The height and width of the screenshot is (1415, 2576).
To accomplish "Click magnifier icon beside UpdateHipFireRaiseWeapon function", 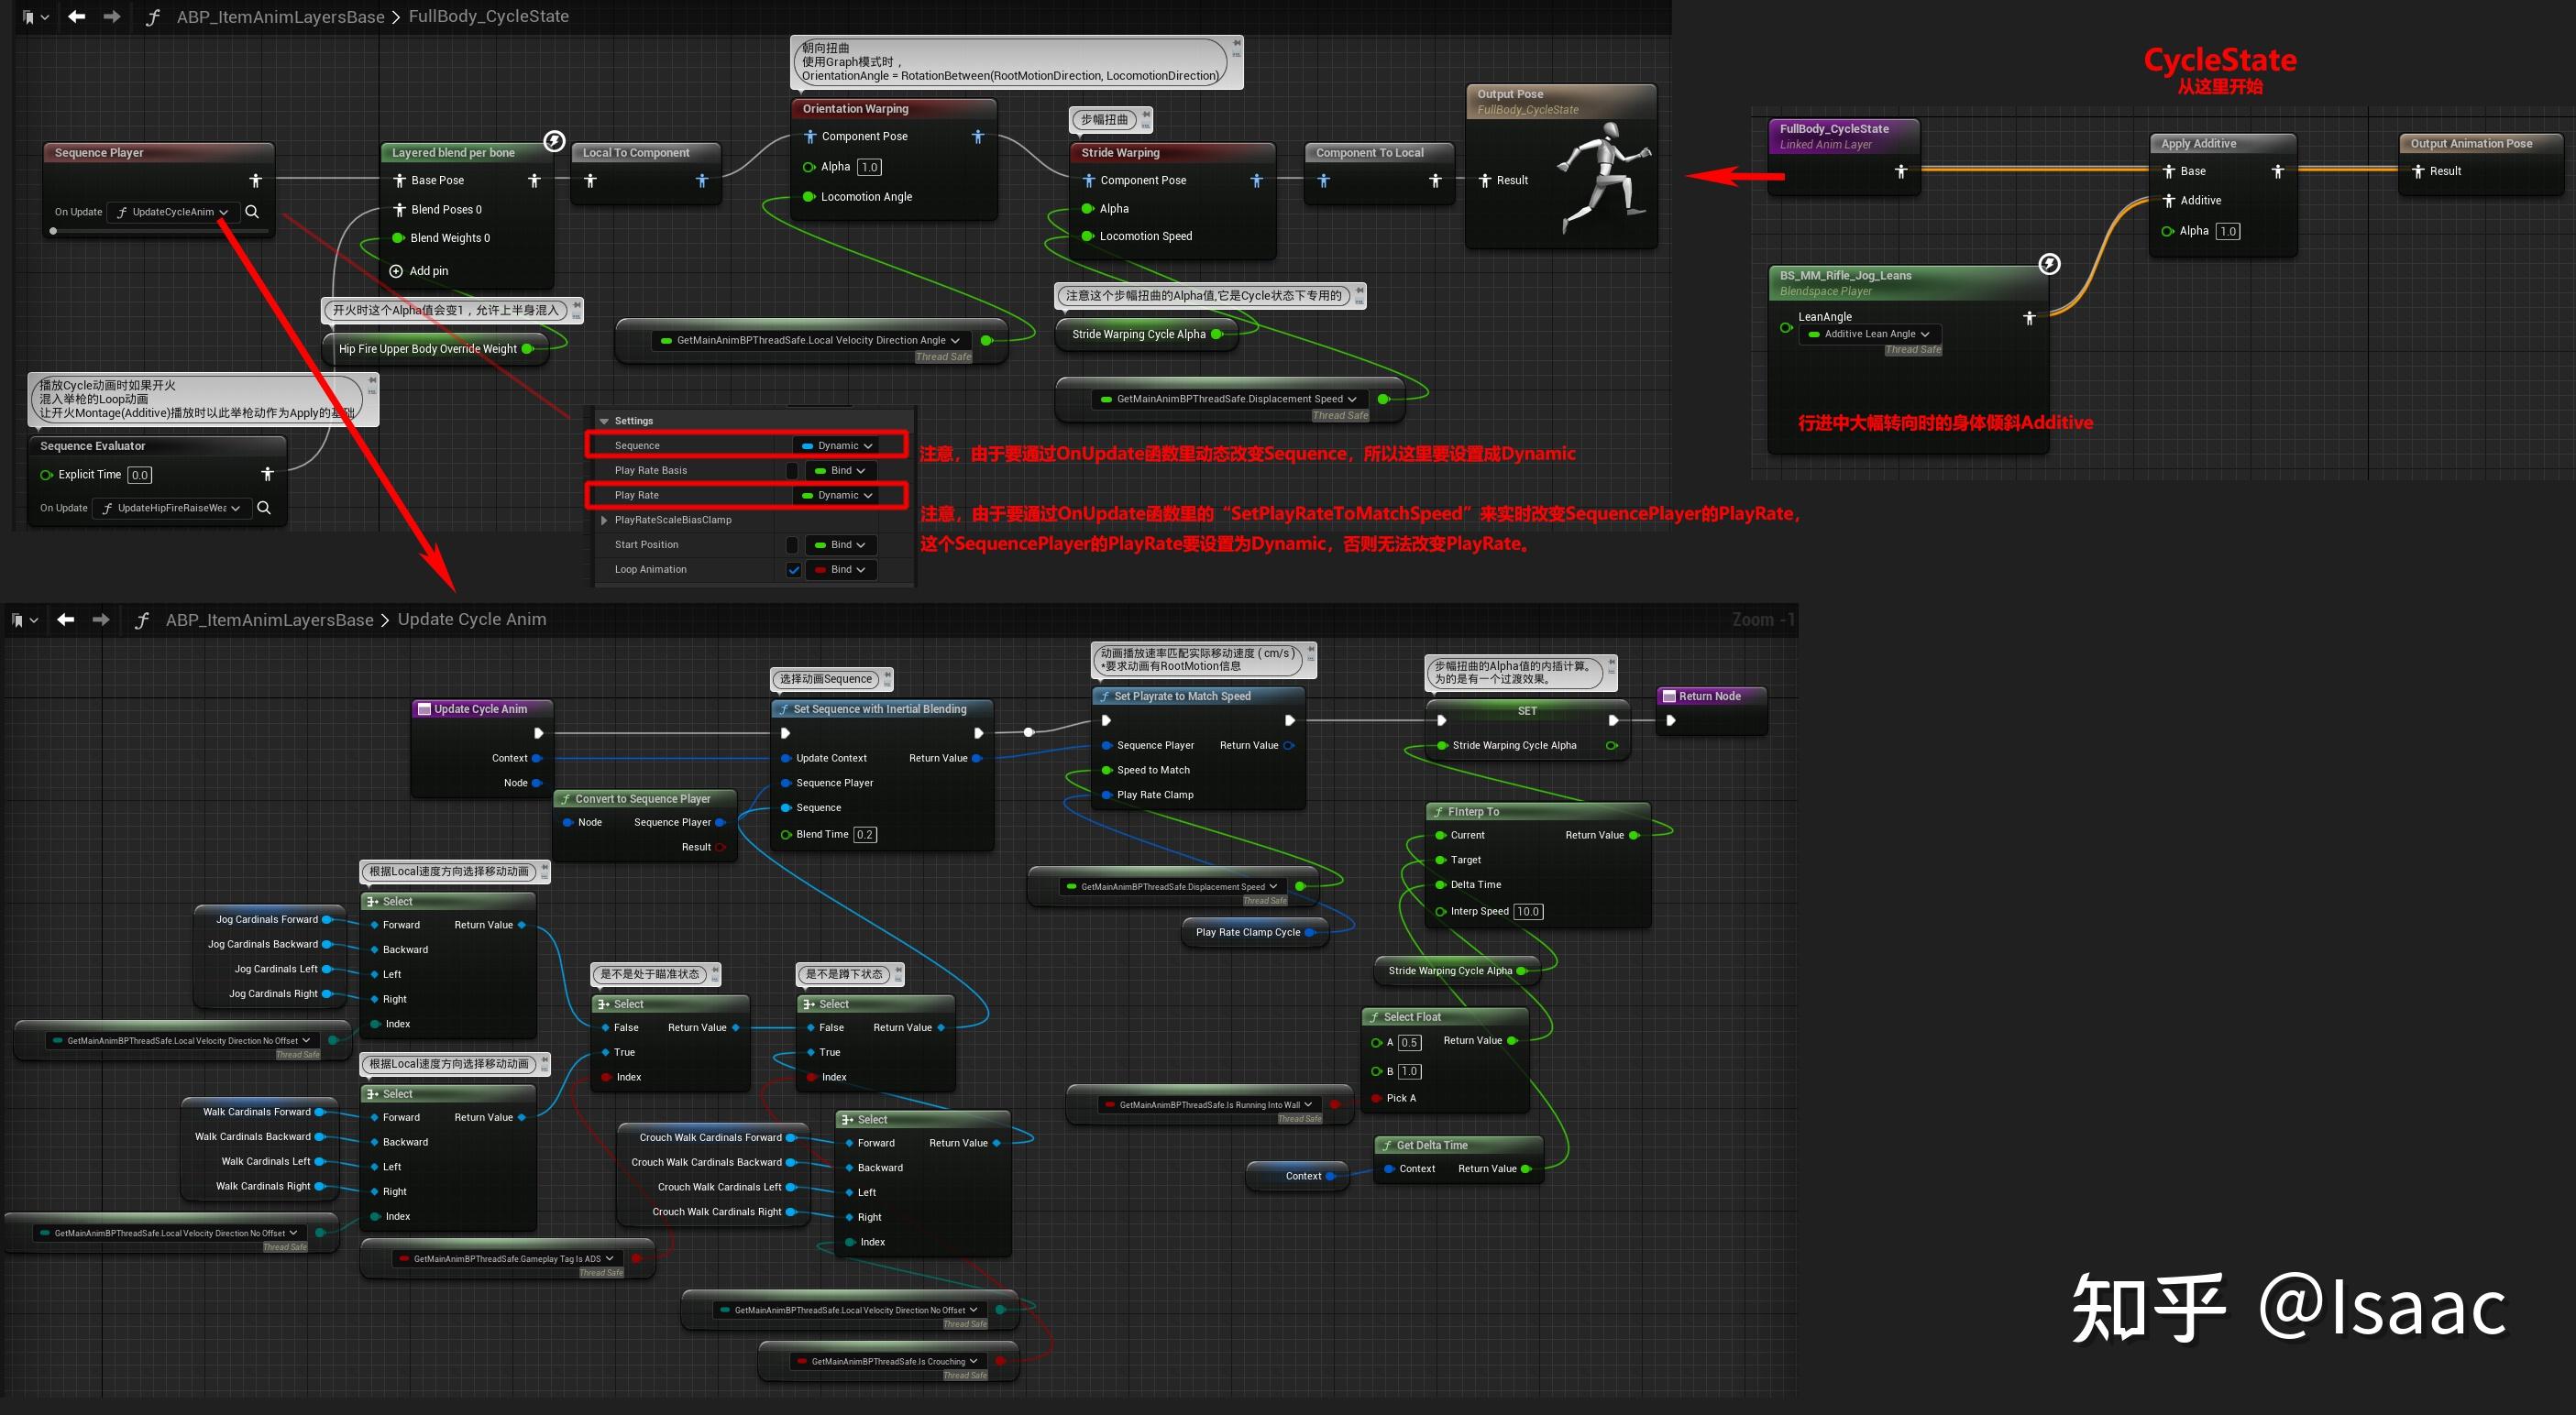I will 264,508.
